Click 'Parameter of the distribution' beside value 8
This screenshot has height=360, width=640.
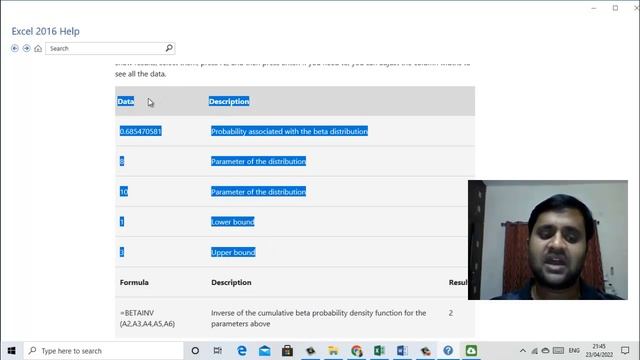click(x=258, y=161)
